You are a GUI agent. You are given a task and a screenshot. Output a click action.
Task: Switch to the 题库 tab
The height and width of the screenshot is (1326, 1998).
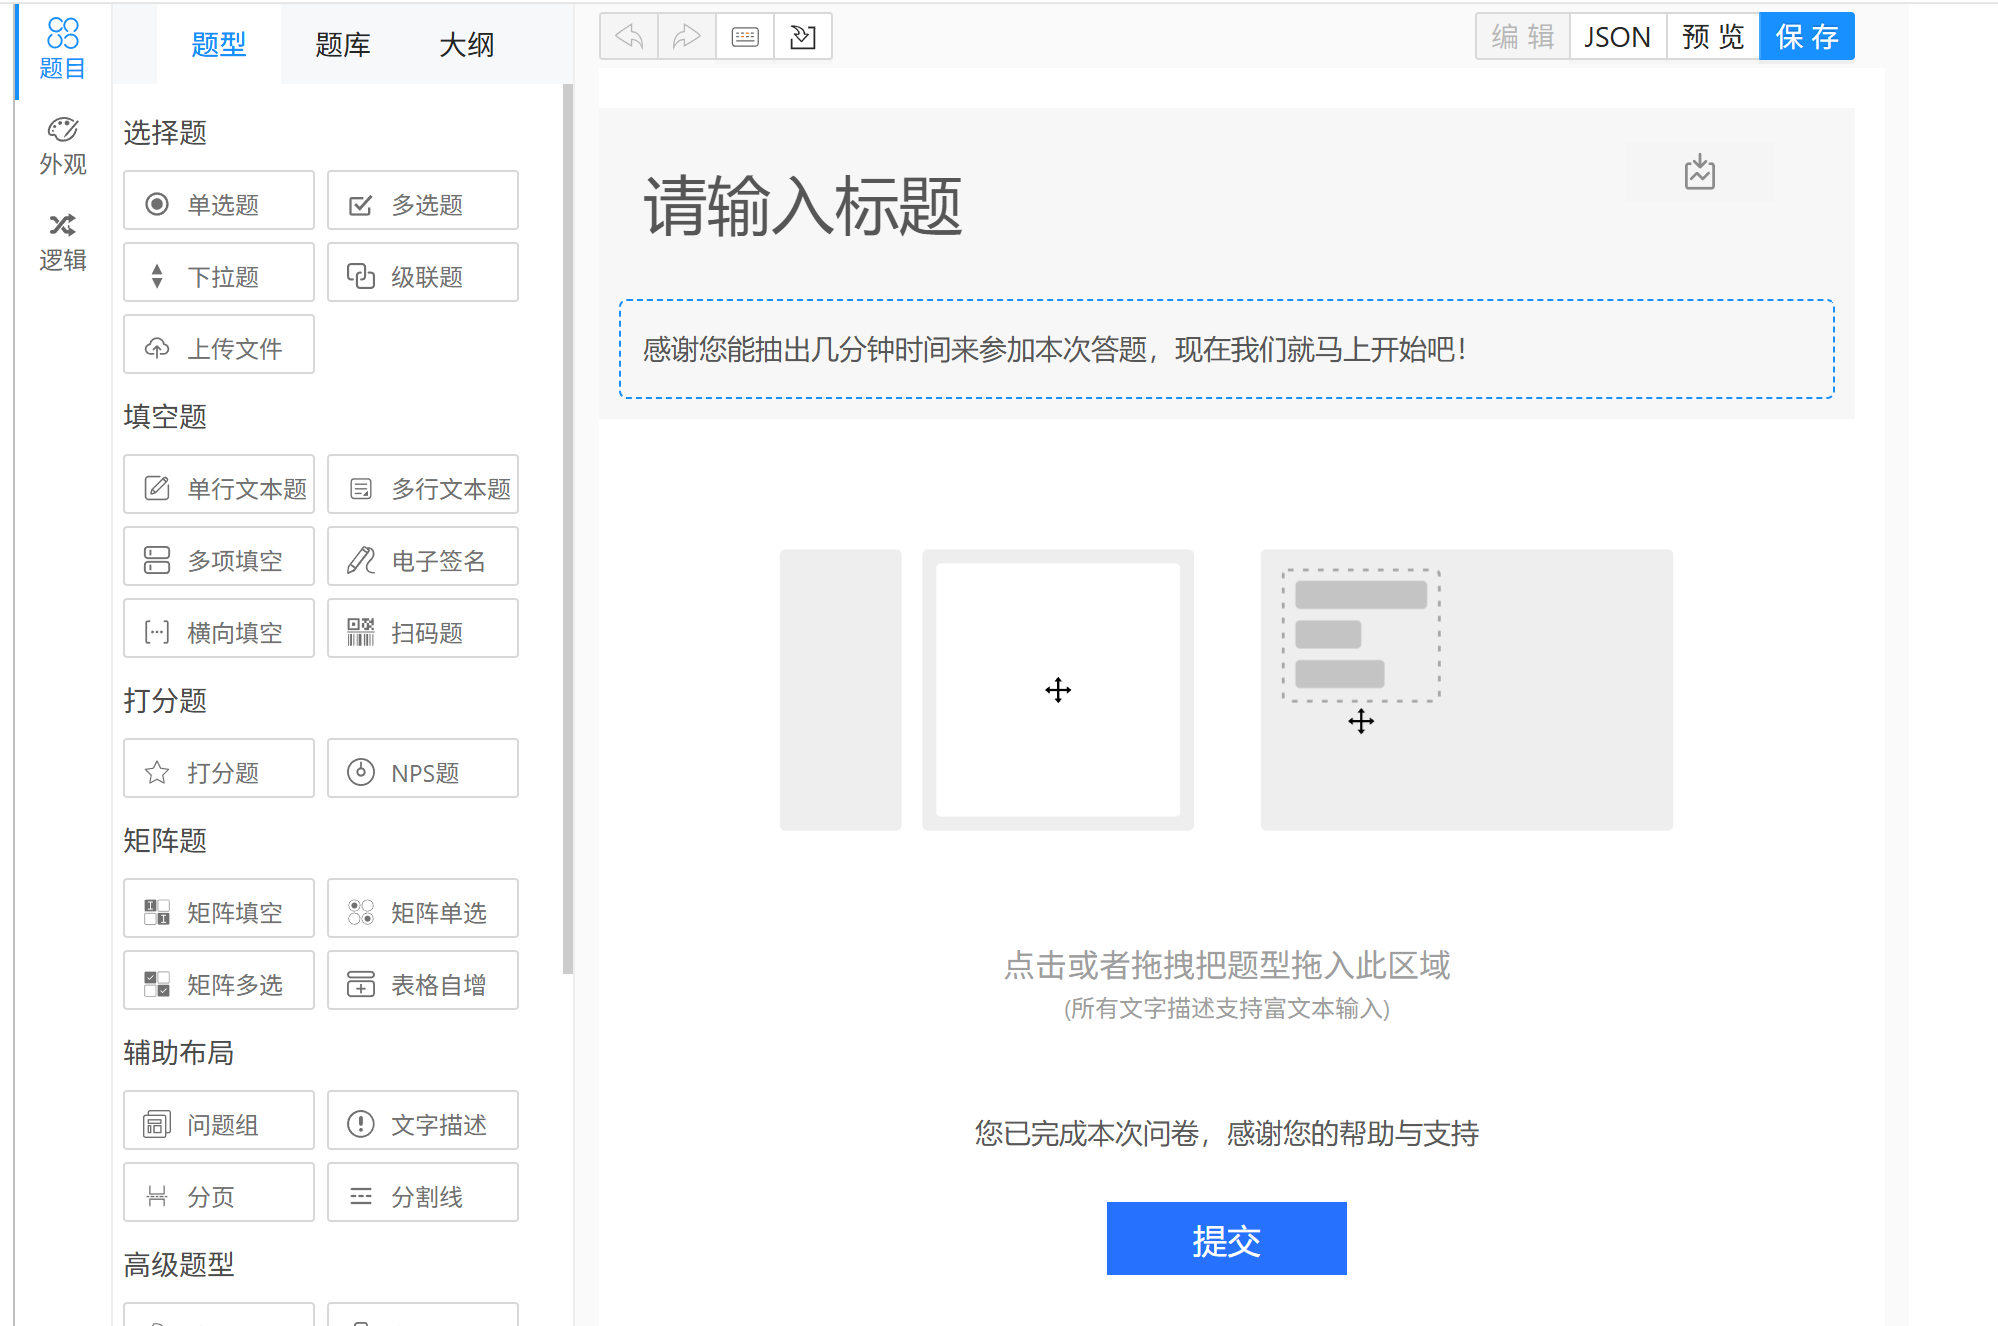(x=343, y=45)
